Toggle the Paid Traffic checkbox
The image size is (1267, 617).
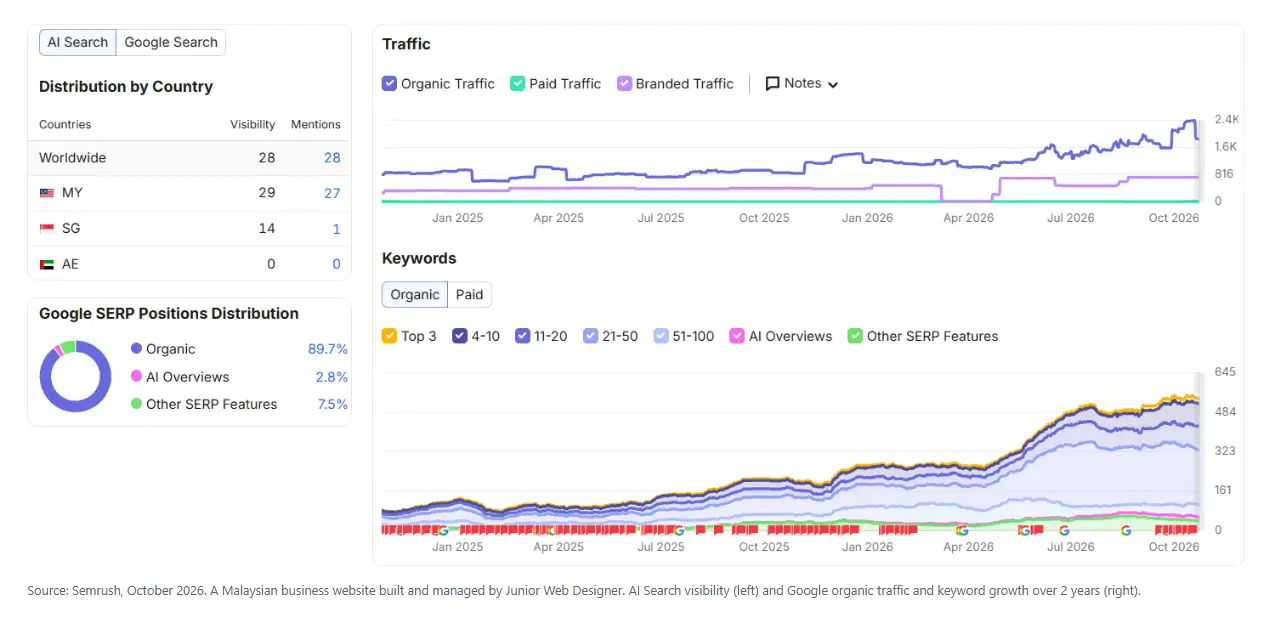coord(518,84)
